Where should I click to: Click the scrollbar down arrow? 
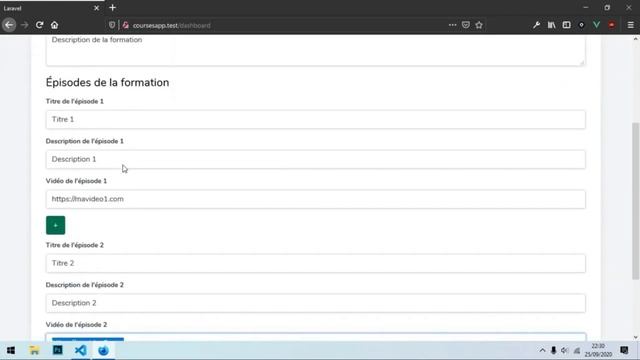coord(636,337)
